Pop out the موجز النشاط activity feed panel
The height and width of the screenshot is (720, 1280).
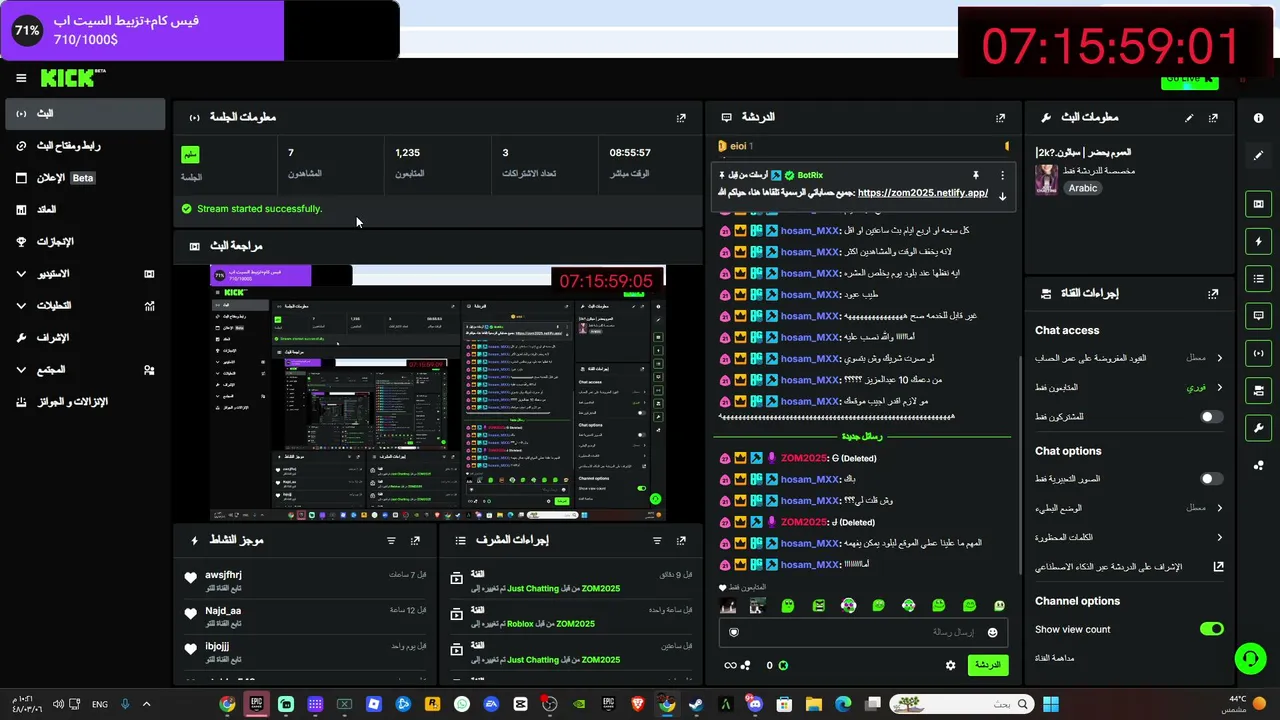coord(415,540)
